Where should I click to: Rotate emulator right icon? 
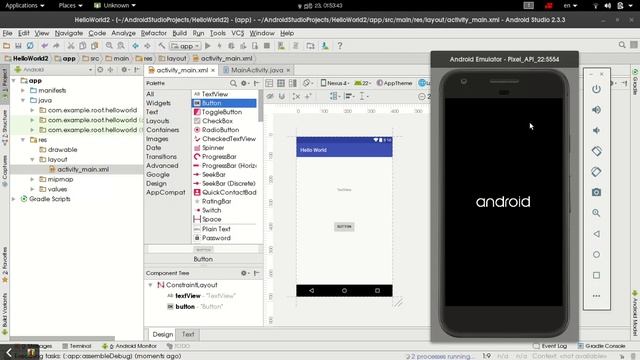click(596, 172)
